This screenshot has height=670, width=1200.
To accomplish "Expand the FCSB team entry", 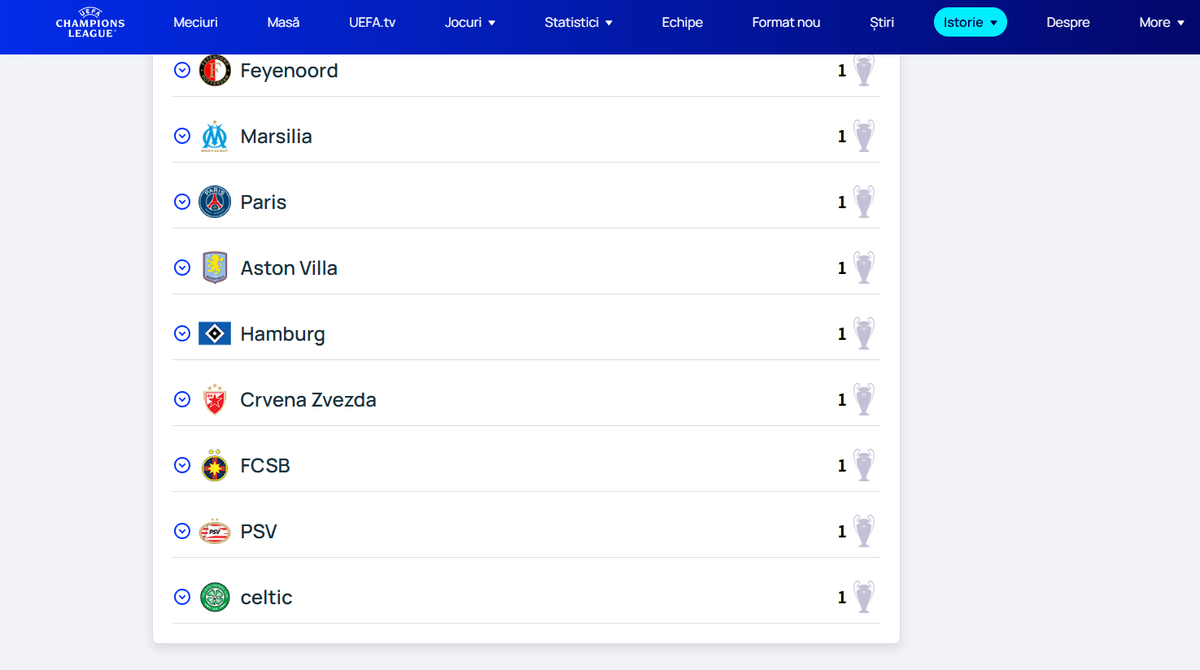I will point(182,465).
